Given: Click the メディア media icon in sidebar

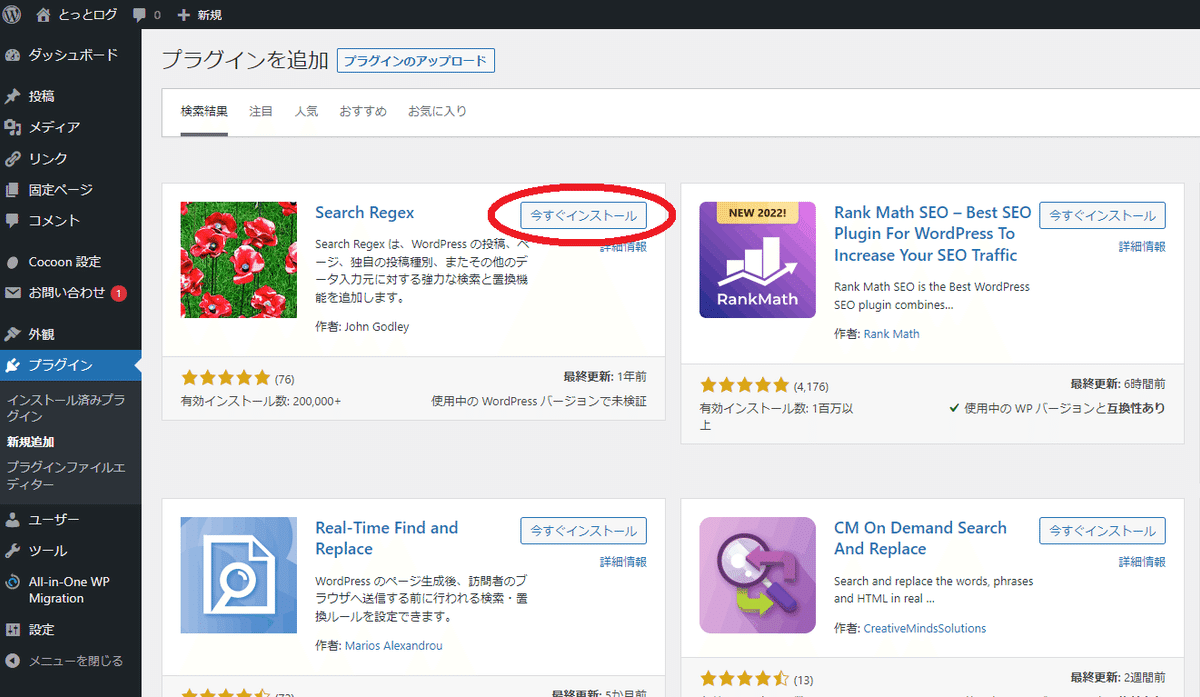Looking at the screenshot, I should [13, 128].
